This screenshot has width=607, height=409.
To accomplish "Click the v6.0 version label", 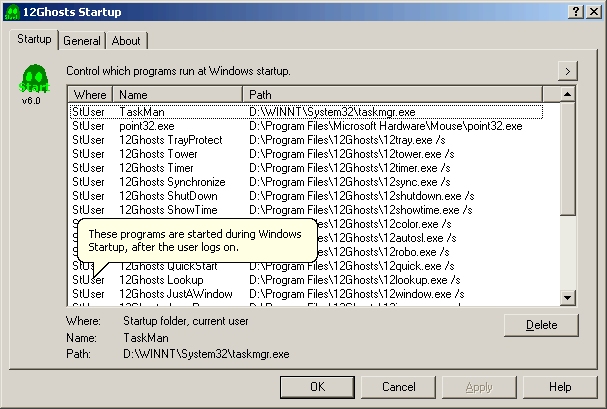I will click(x=31, y=101).
